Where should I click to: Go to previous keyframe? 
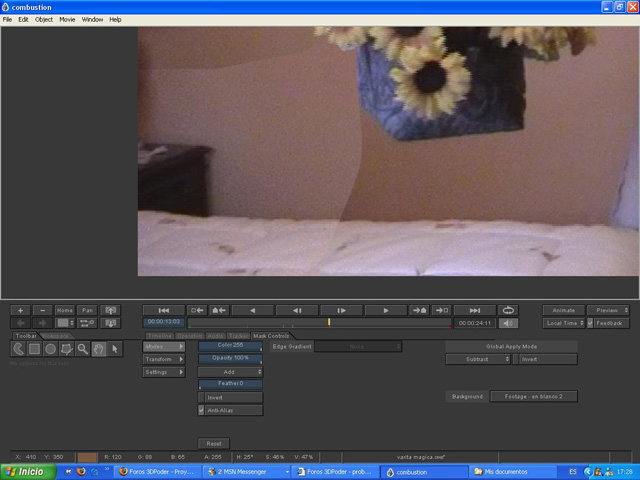tap(219, 310)
